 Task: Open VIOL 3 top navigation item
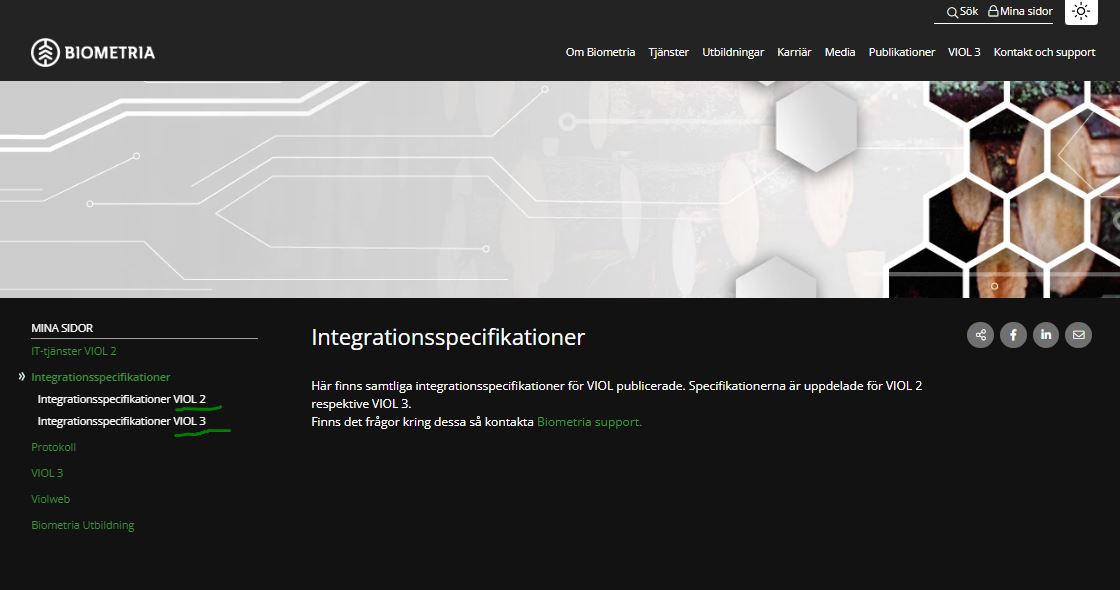coord(964,52)
